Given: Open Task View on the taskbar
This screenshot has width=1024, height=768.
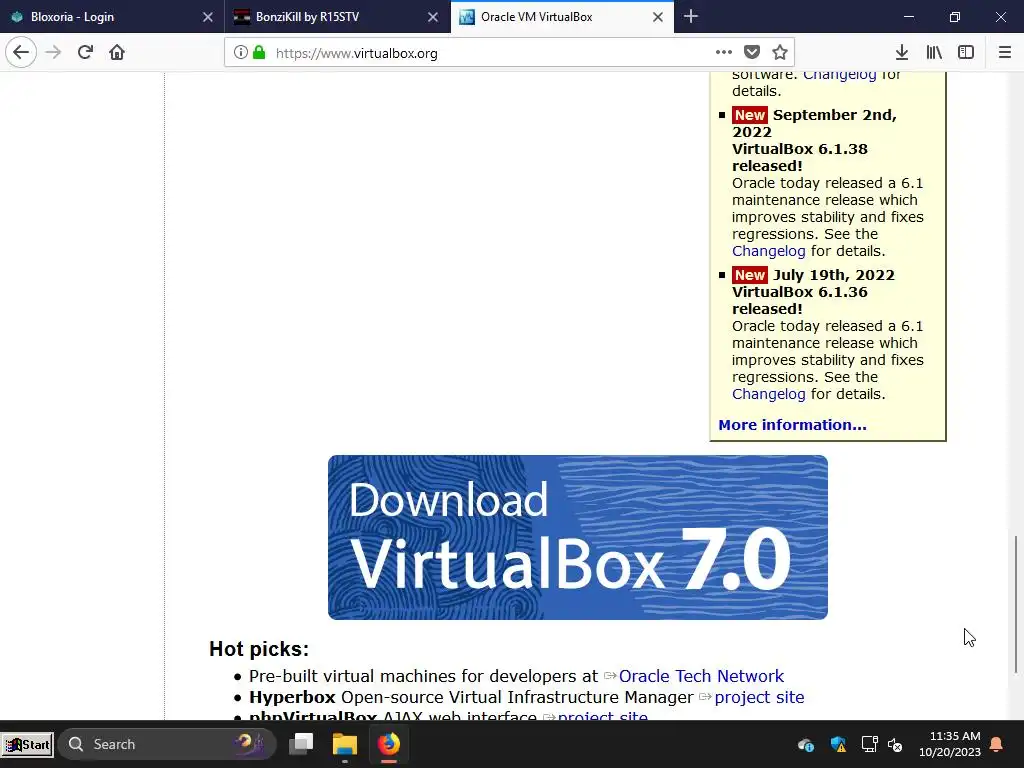Looking at the screenshot, I should click(x=302, y=744).
